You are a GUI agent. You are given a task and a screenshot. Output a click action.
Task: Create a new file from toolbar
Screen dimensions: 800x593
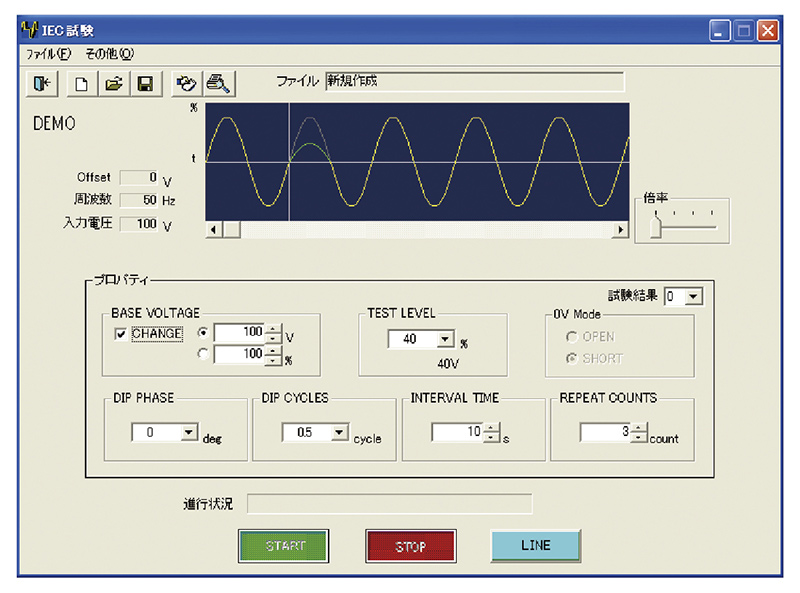82,84
